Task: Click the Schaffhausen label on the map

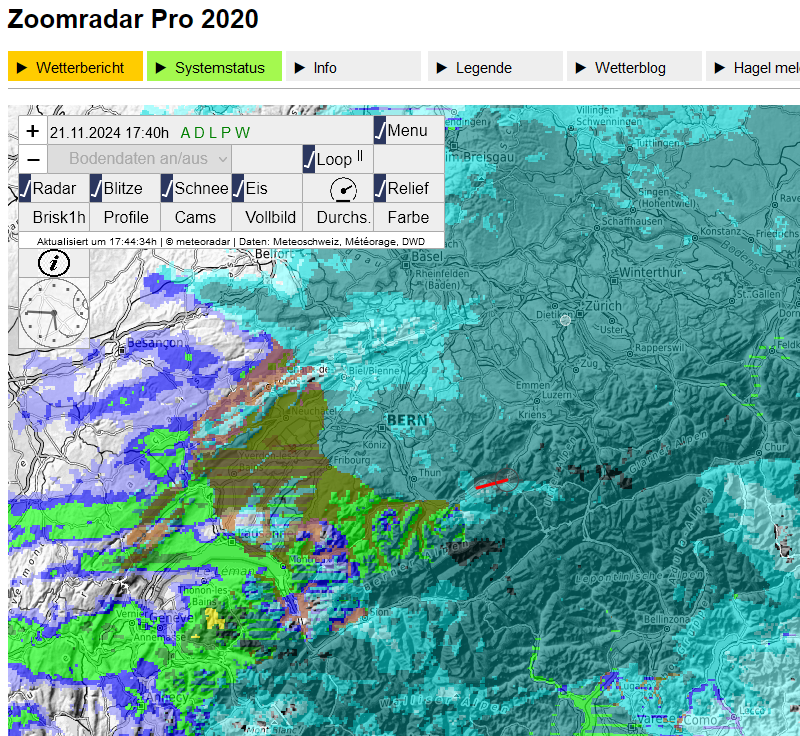Action: point(632,221)
